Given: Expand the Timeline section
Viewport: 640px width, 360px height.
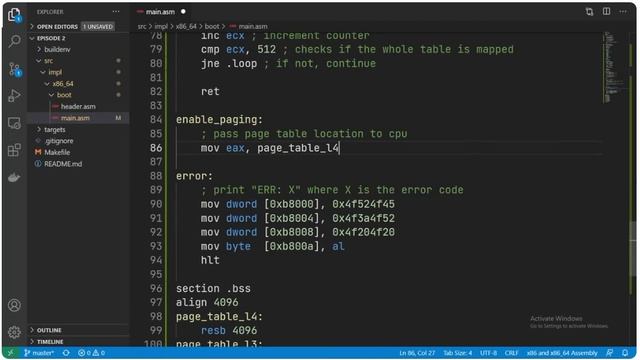Looking at the screenshot, I should click(50, 341).
